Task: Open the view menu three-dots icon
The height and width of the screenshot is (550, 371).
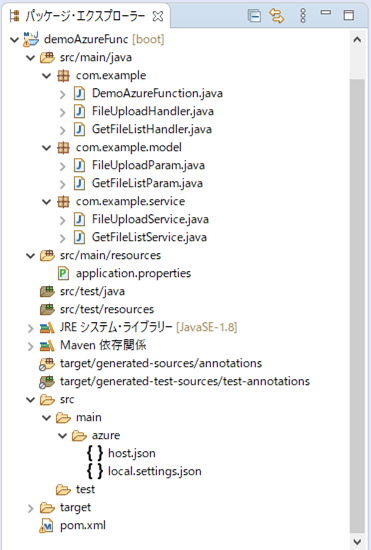Action: click(x=303, y=16)
